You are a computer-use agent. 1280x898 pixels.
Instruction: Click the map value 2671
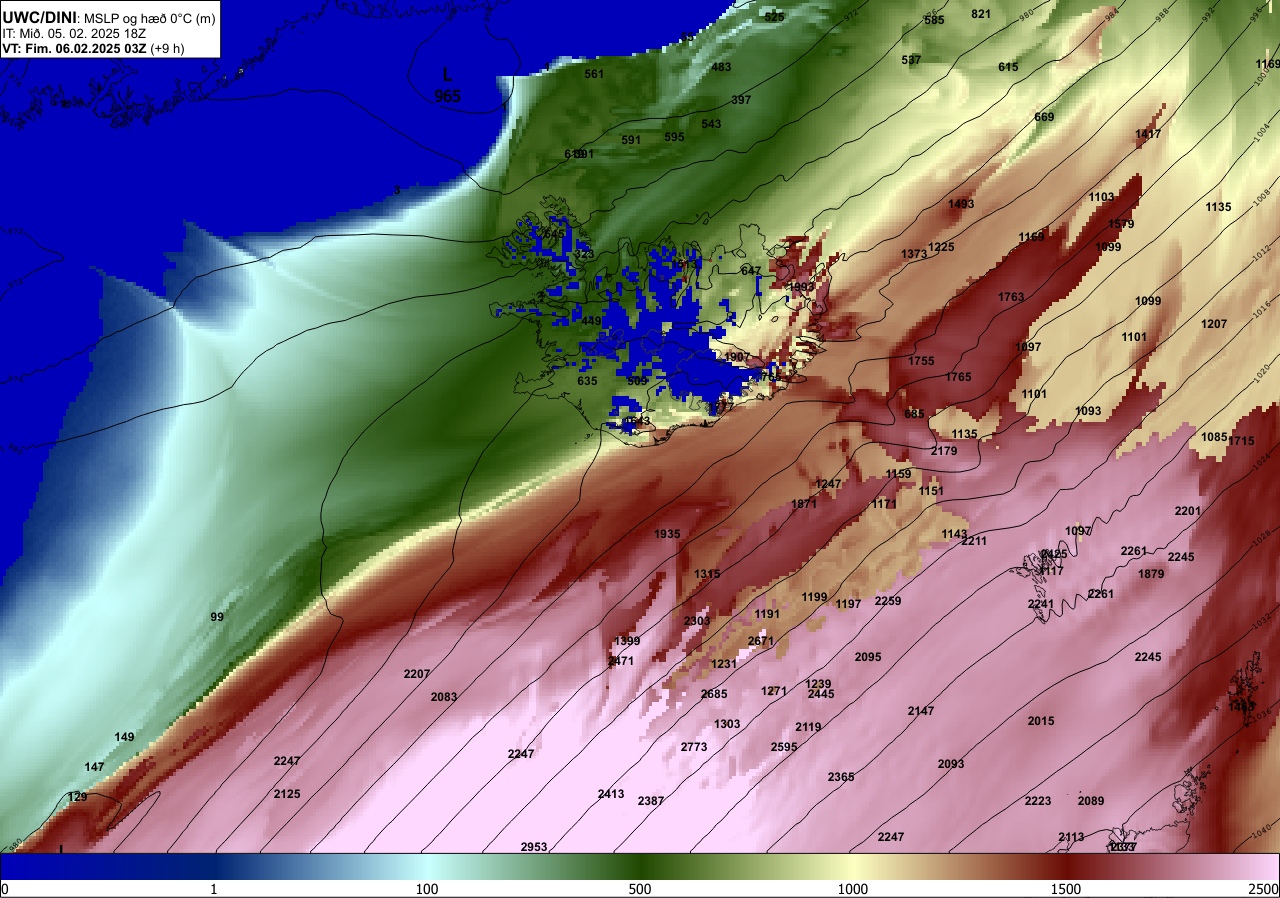(x=761, y=641)
